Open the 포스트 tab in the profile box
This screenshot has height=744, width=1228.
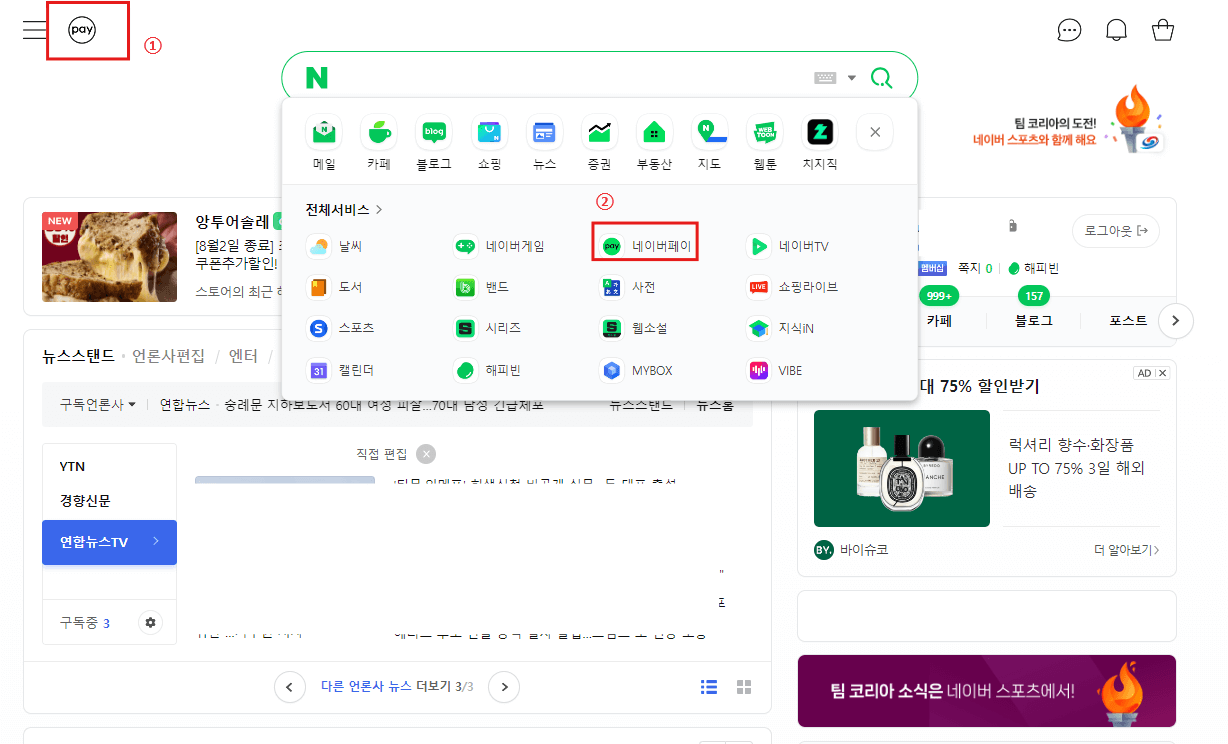[x=1128, y=321]
